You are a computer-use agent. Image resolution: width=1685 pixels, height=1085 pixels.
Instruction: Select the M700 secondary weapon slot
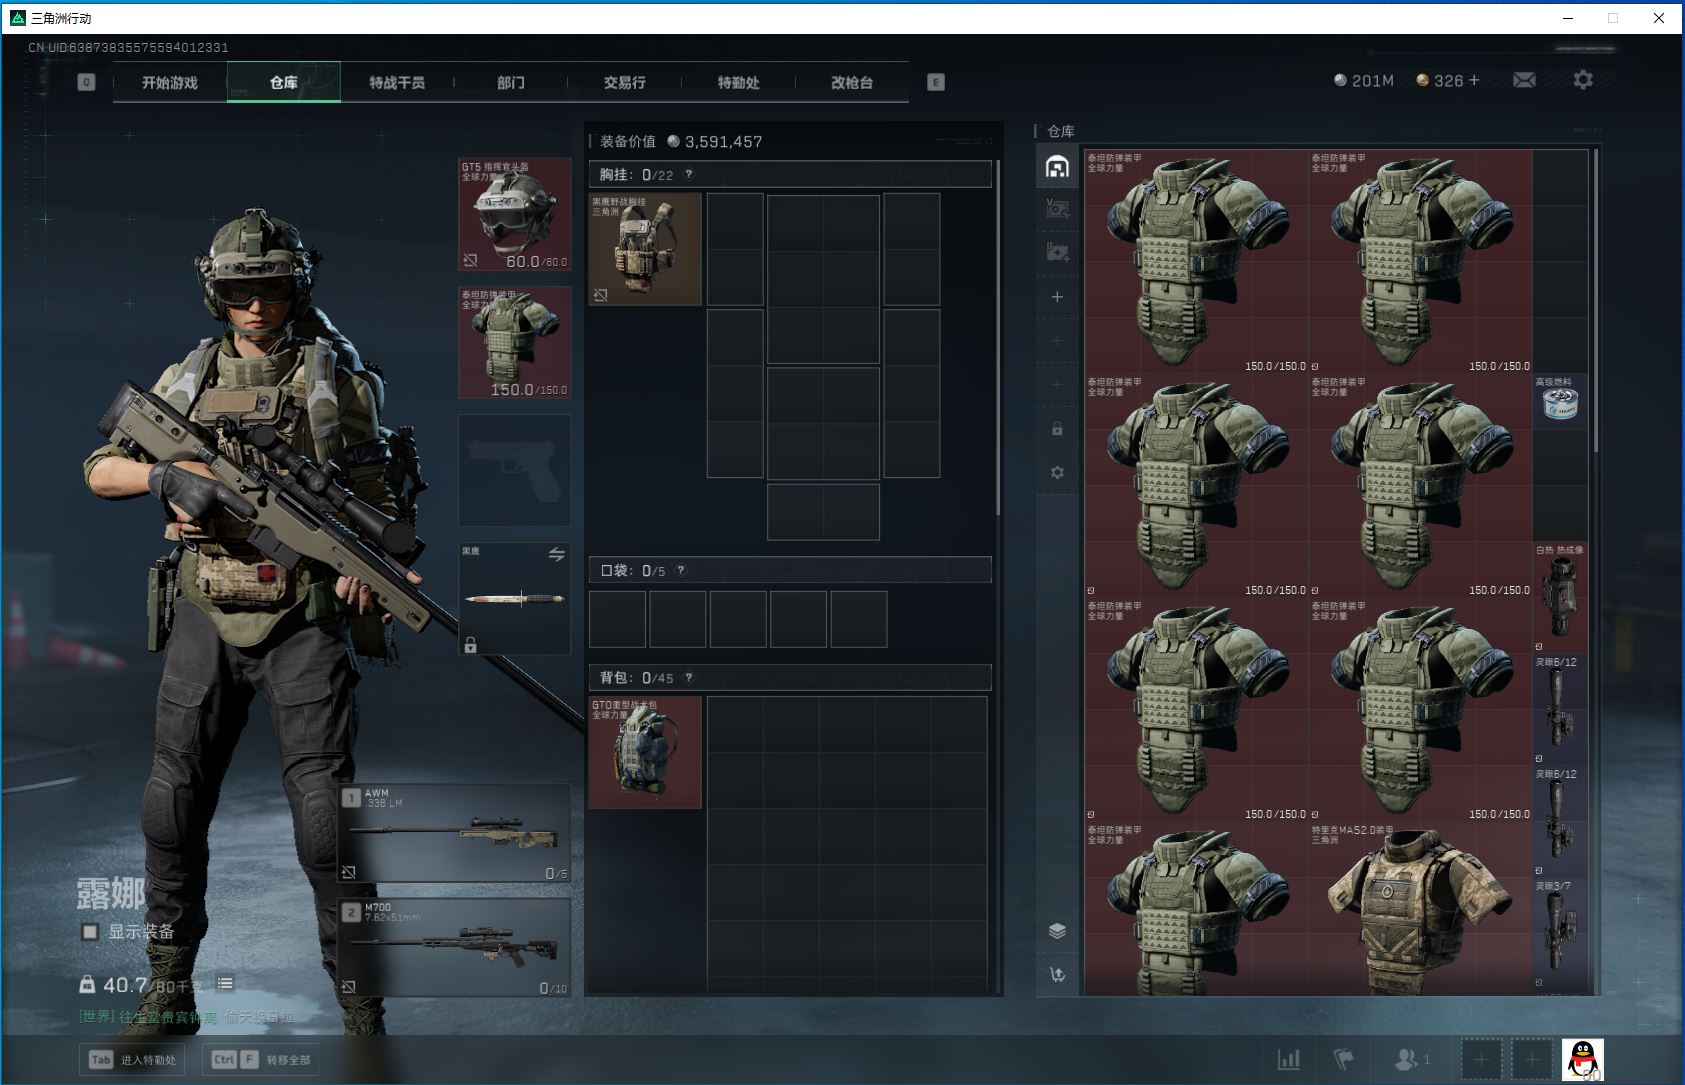point(455,947)
